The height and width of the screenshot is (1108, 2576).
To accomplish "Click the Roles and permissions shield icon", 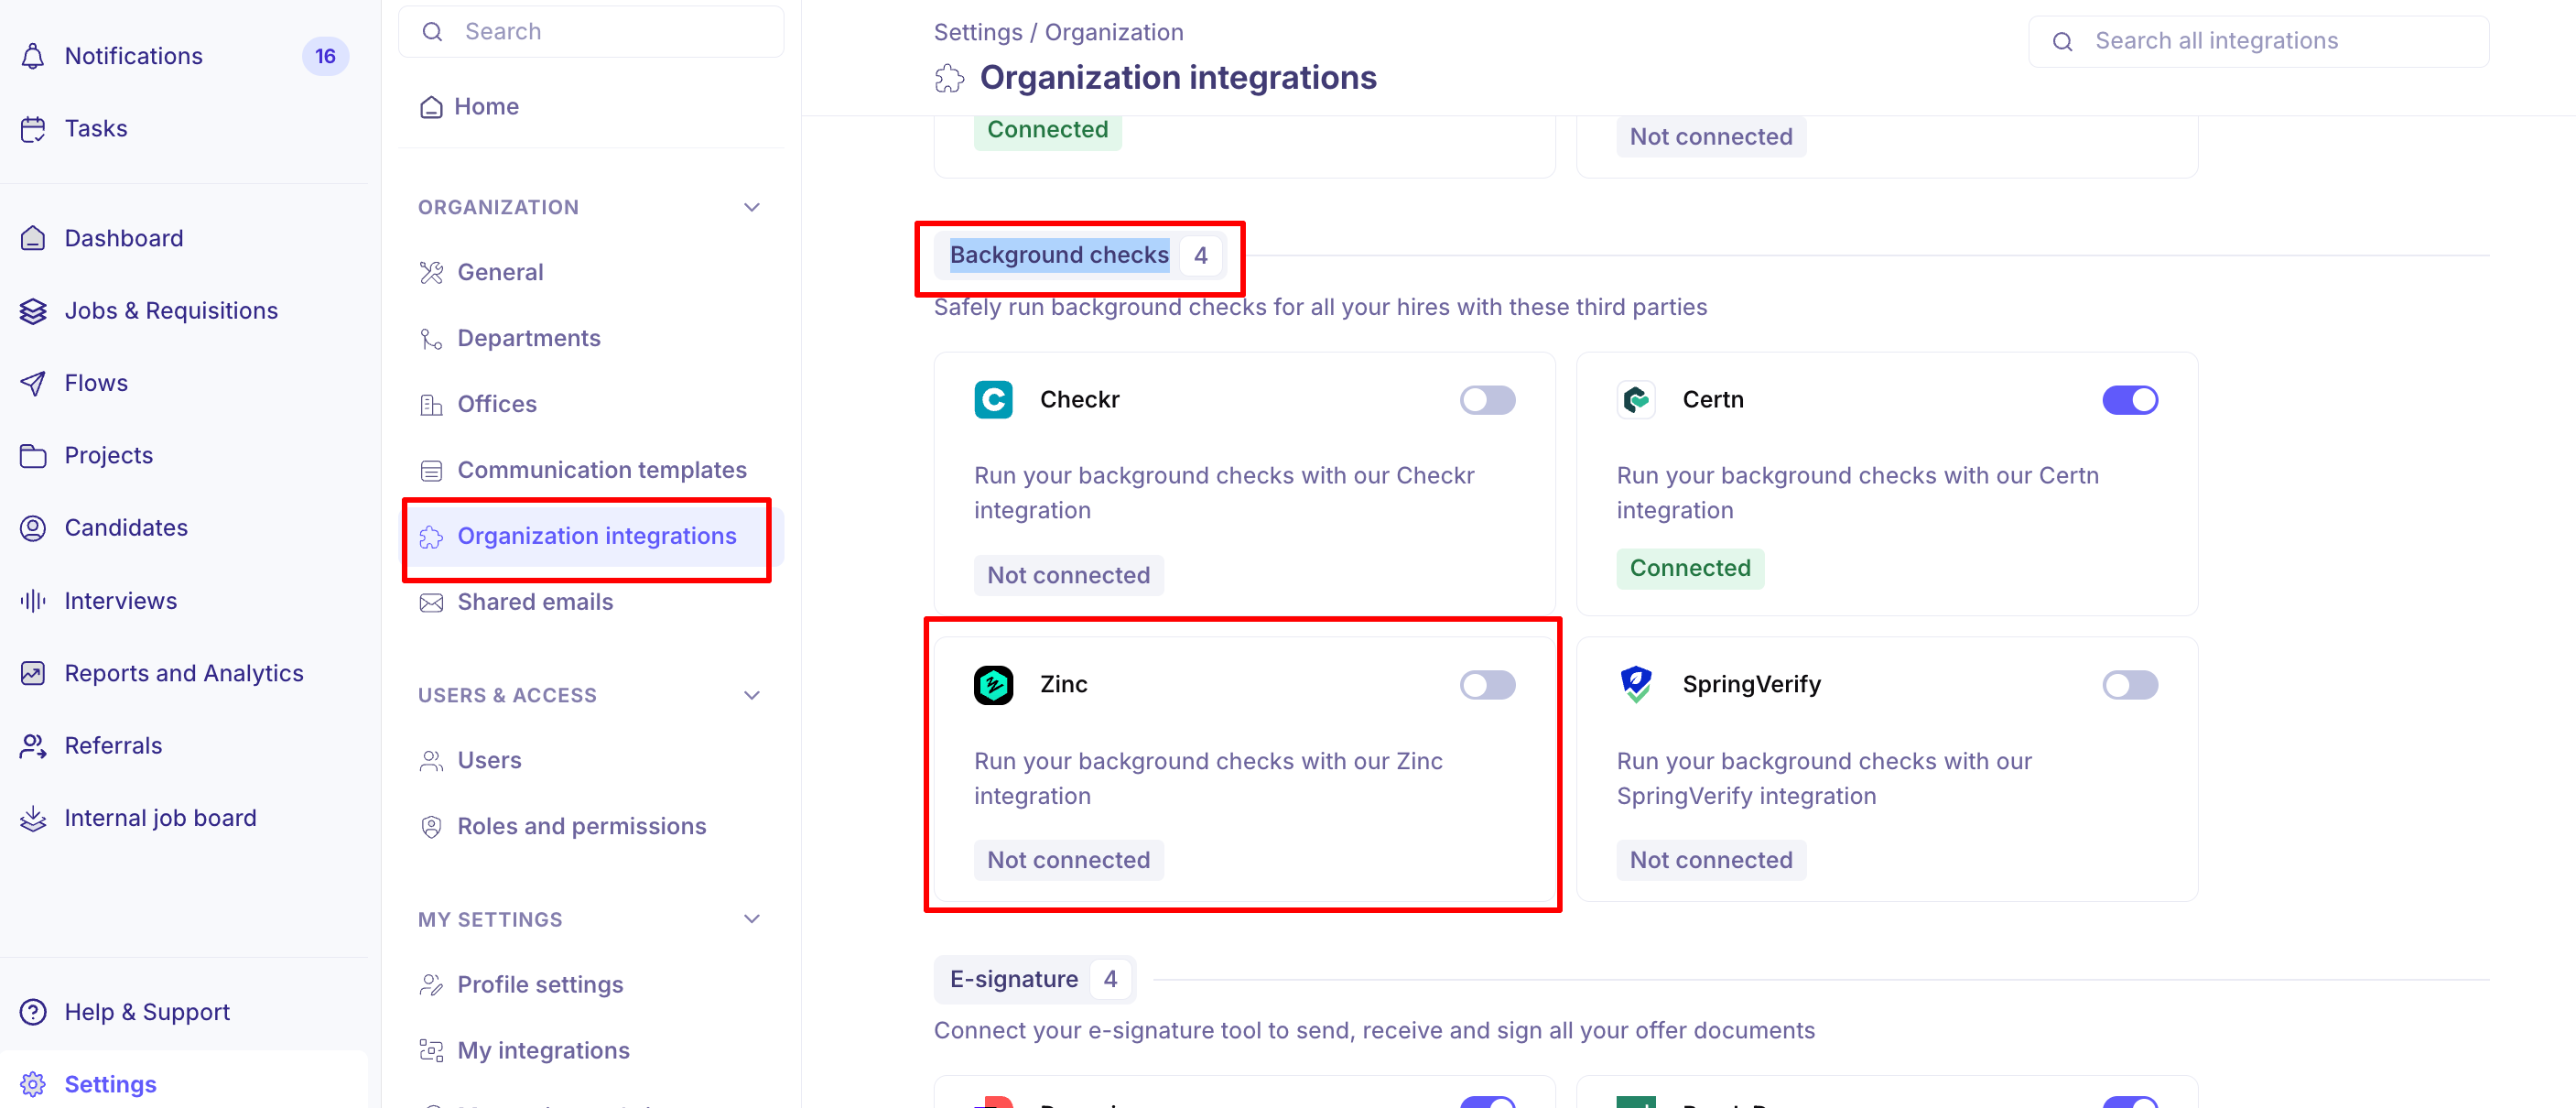I will click(x=431, y=826).
